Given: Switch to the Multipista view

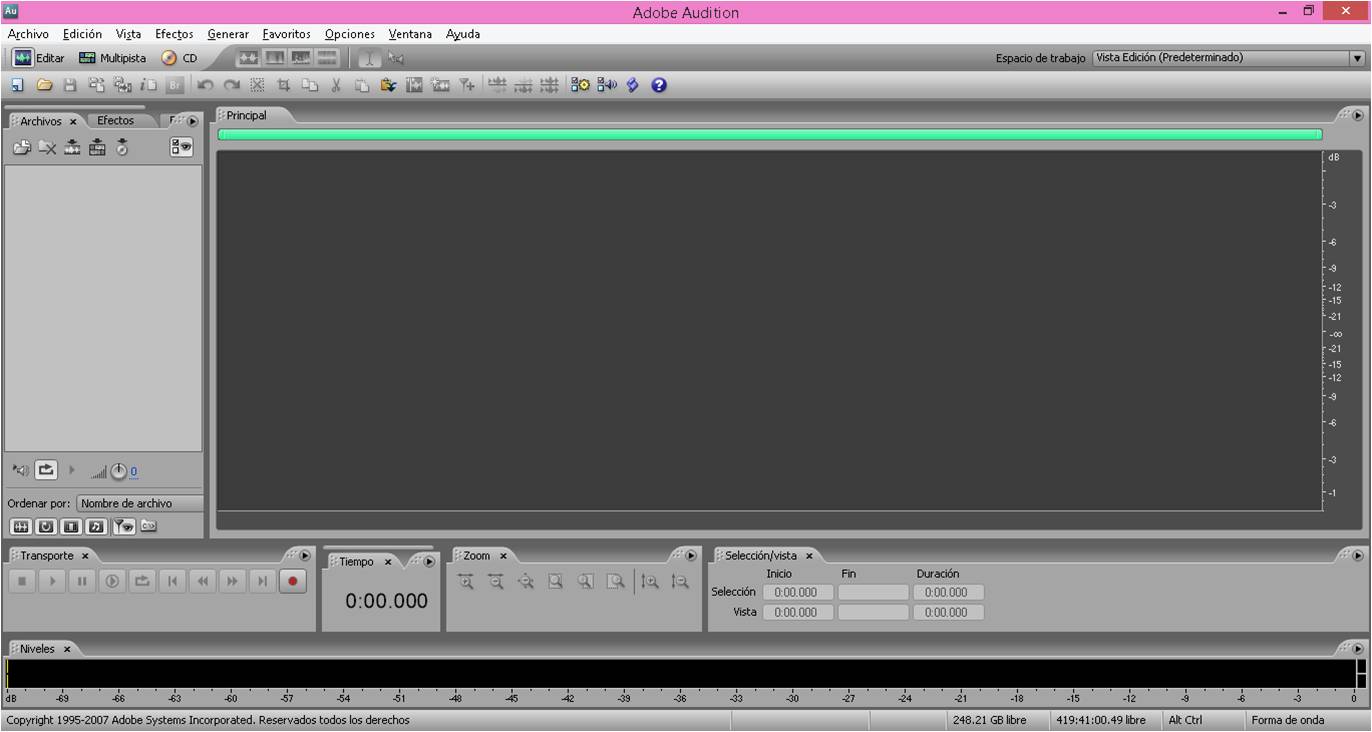Looking at the screenshot, I should [x=112, y=58].
